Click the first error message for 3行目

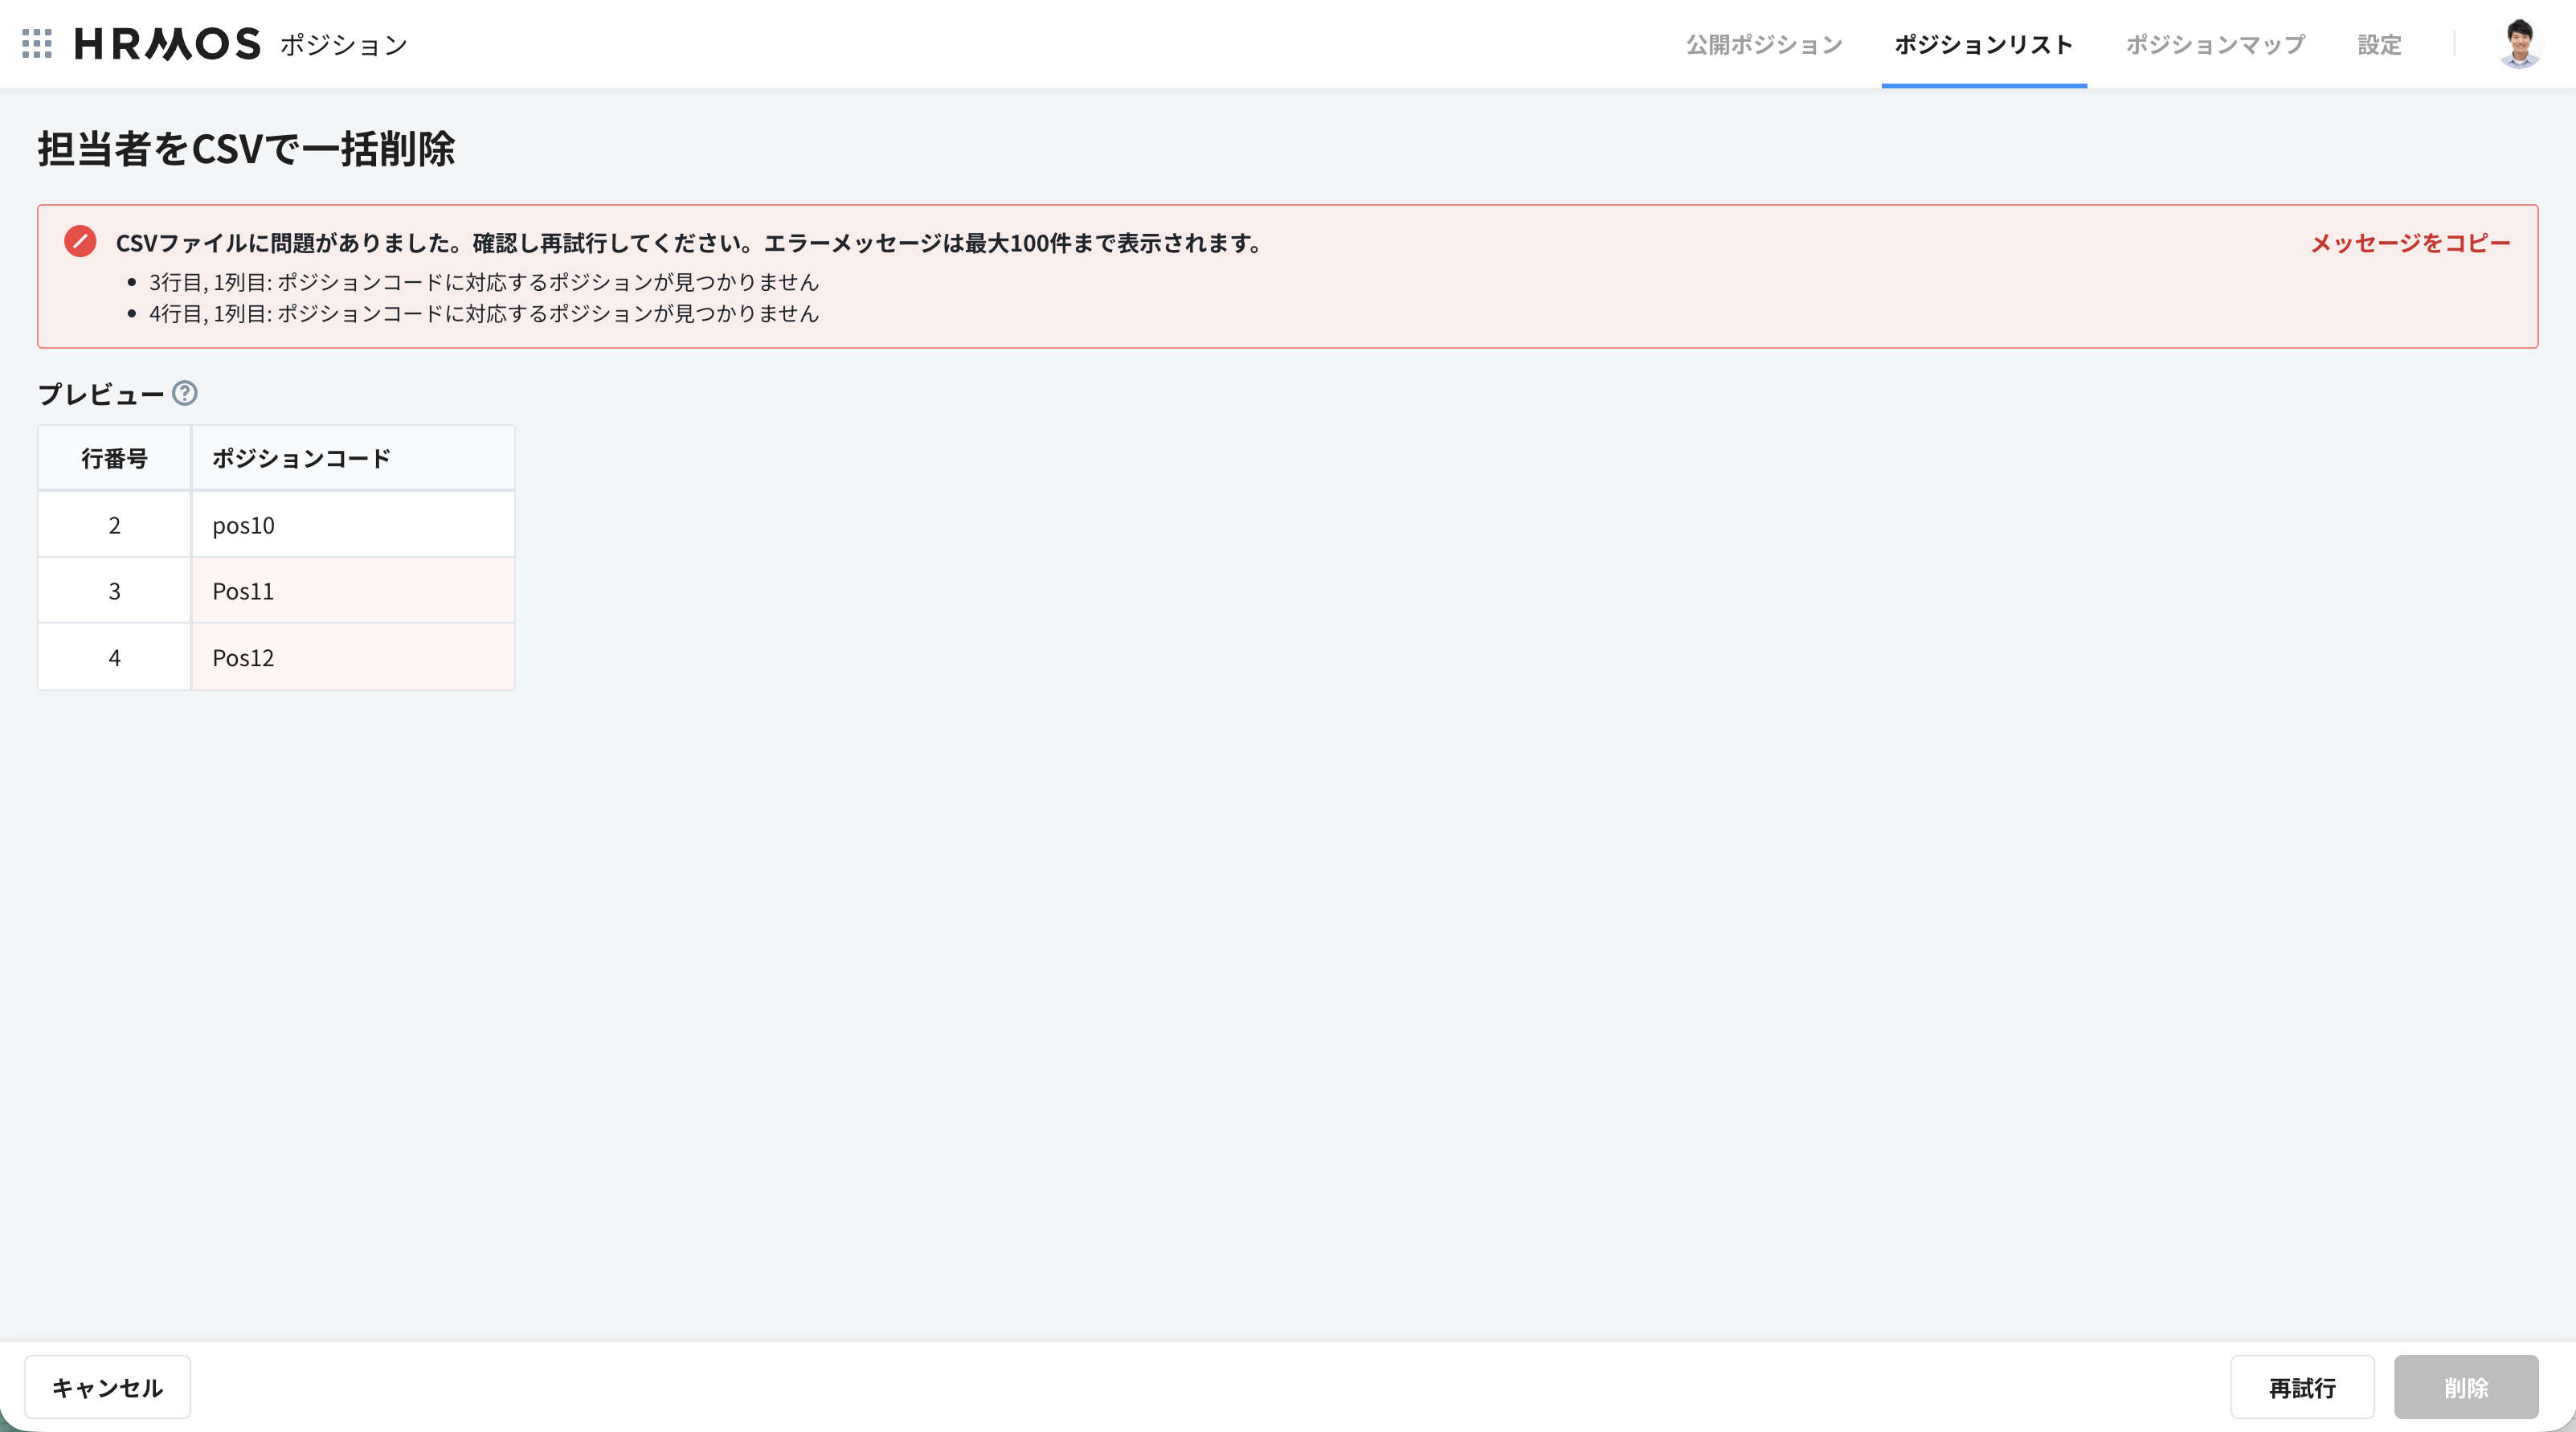[x=483, y=282]
